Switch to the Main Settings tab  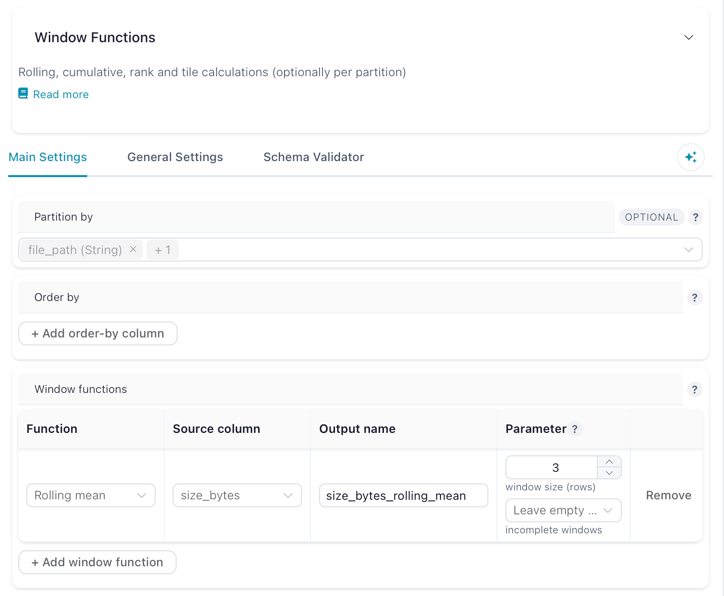pyautogui.click(x=48, y=157)
